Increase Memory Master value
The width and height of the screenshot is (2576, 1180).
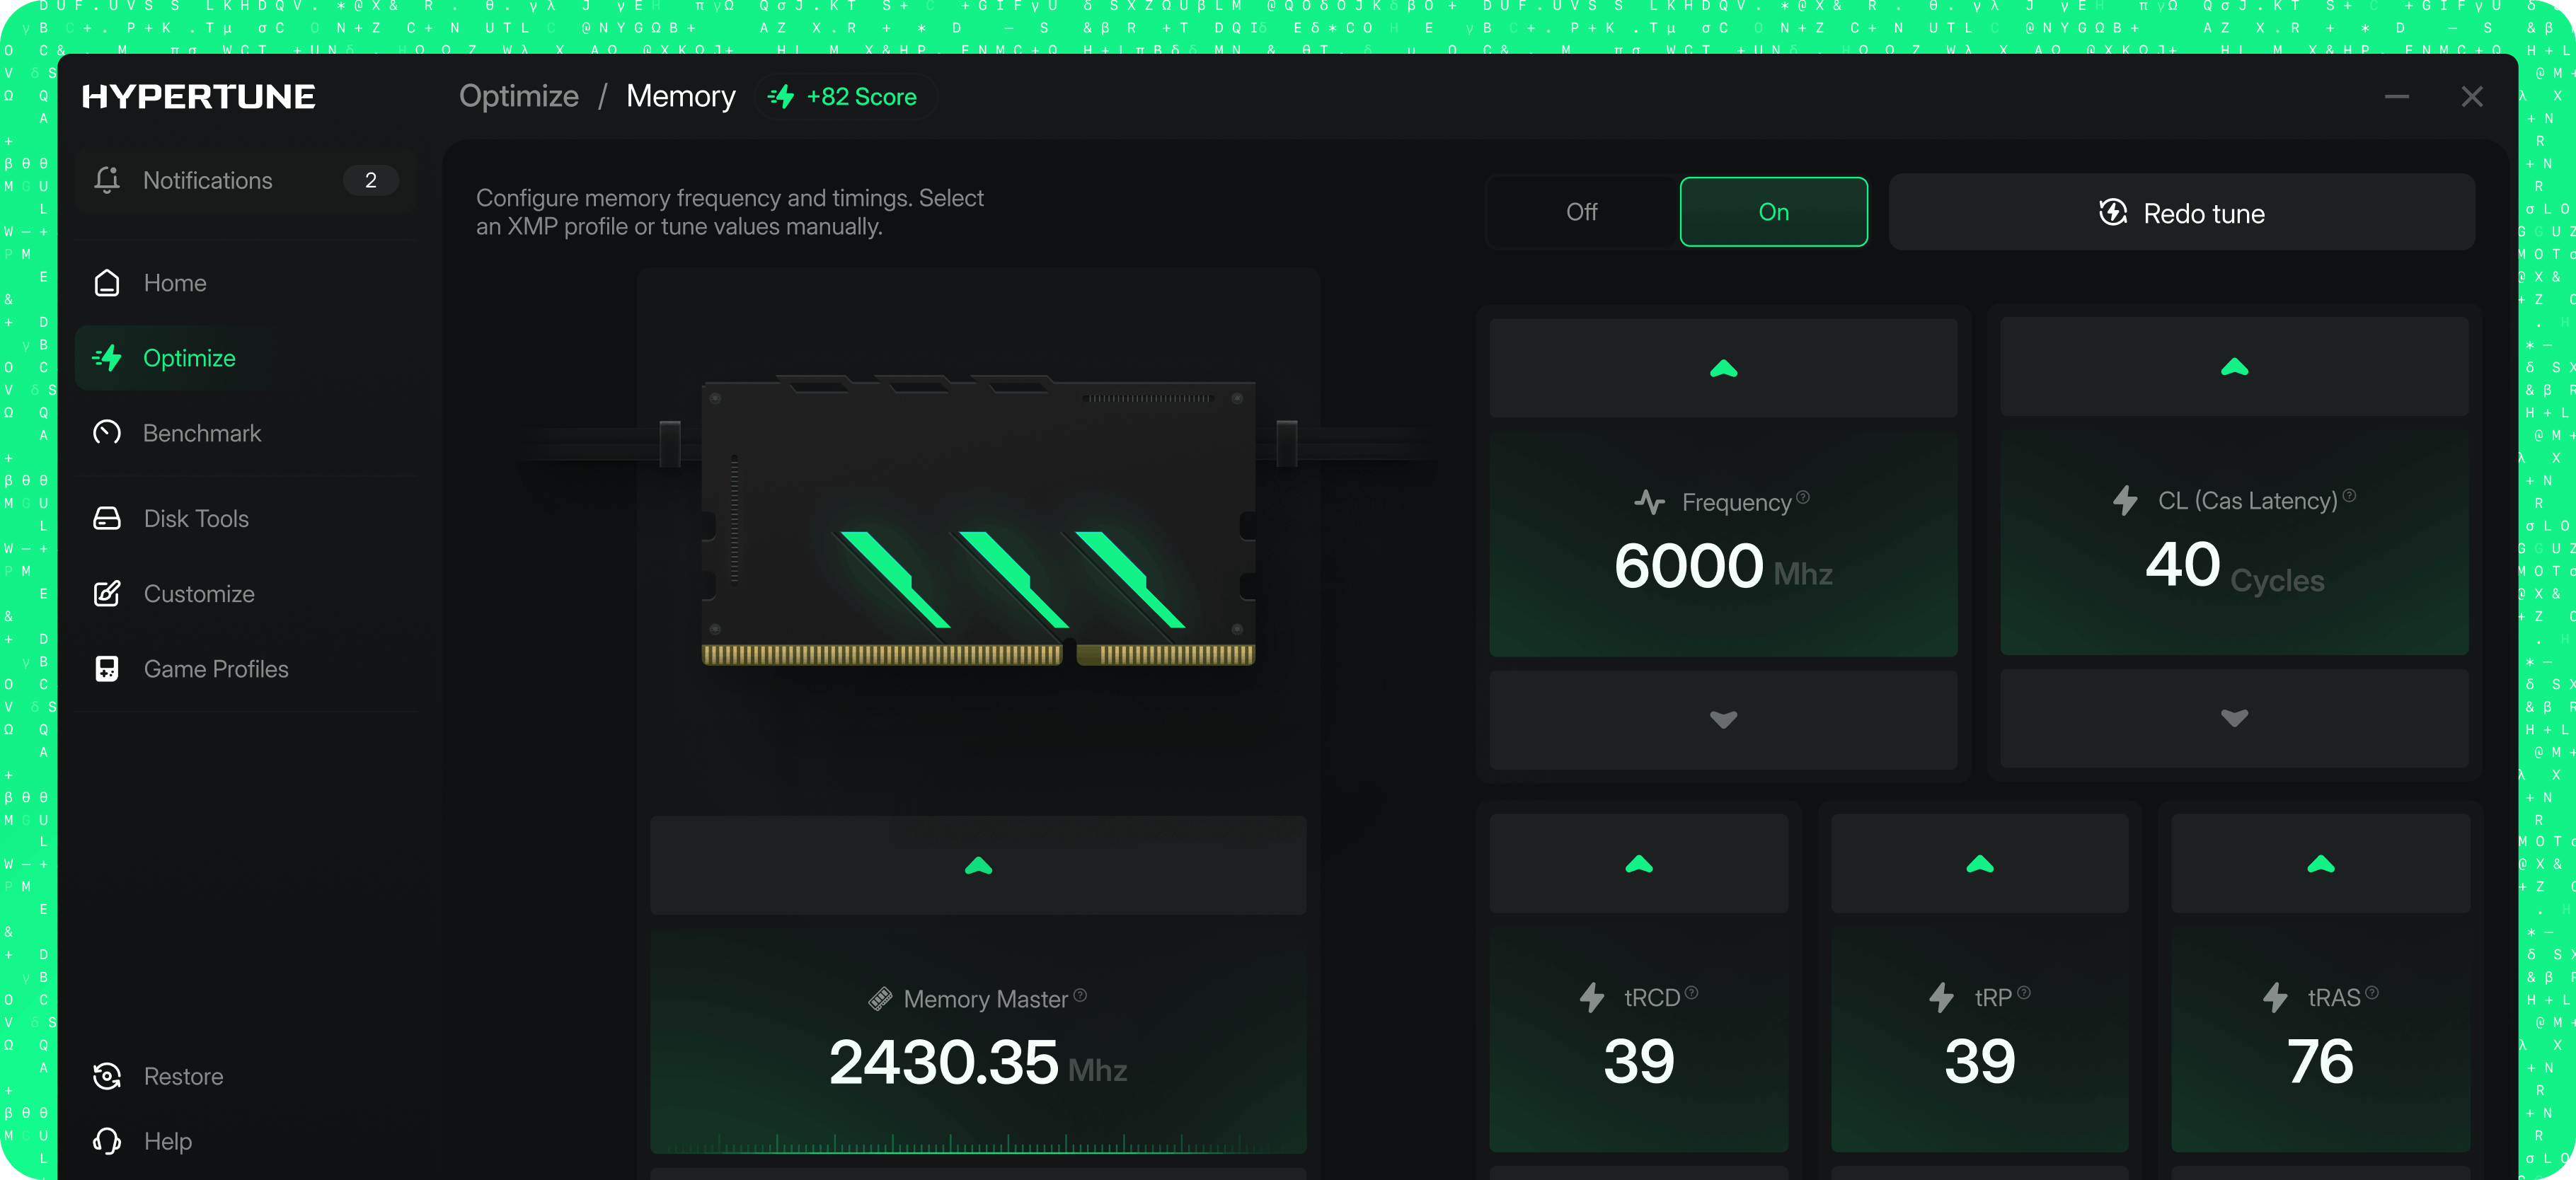(979, 866)
